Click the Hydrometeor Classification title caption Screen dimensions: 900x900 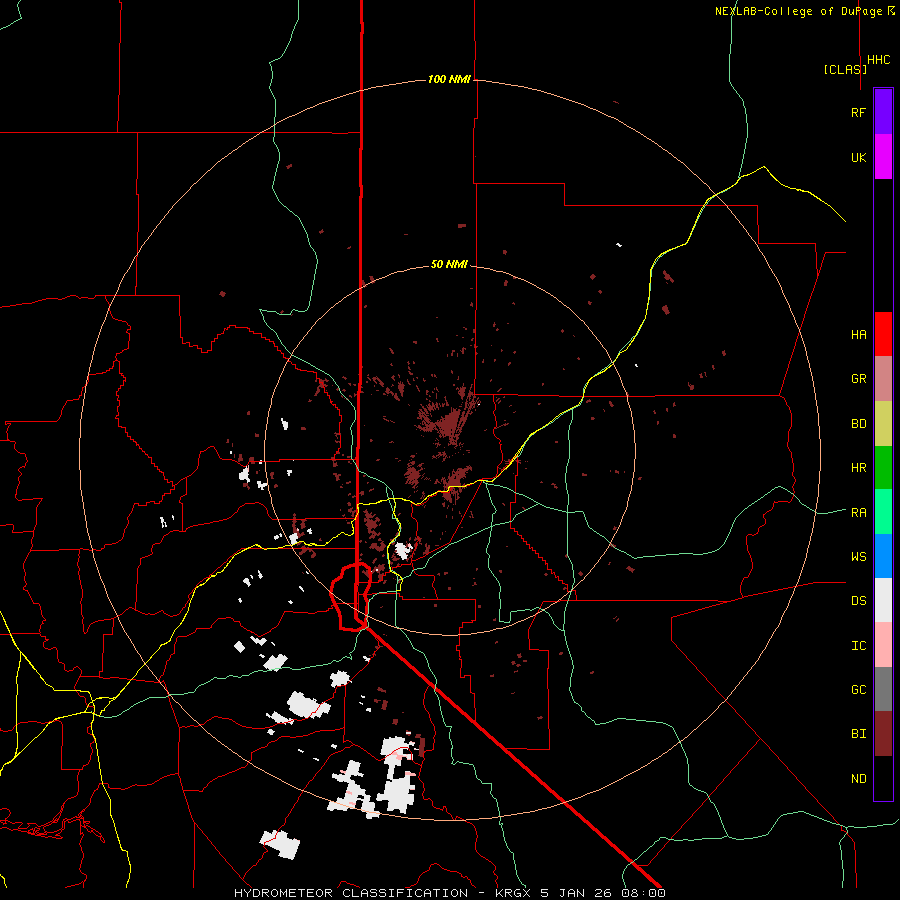point(351,893)
